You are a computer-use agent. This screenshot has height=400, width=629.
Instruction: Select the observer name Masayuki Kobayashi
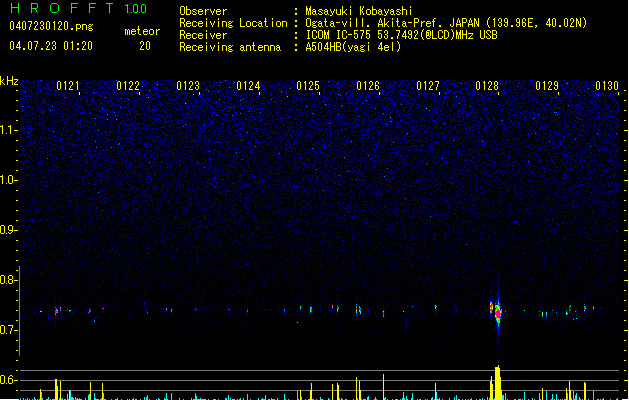click(x=359, y=11)
